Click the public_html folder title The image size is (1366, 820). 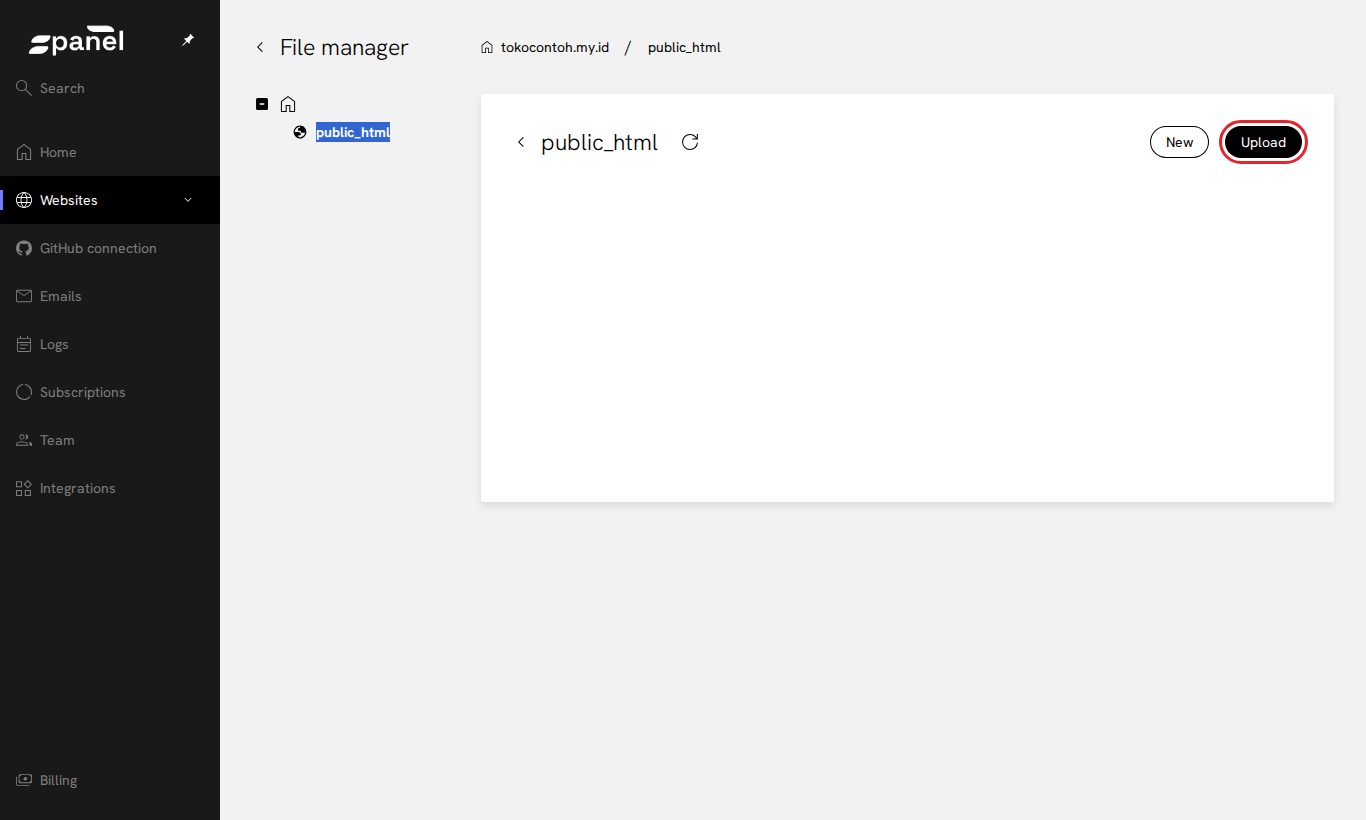(x=599, y=142)
